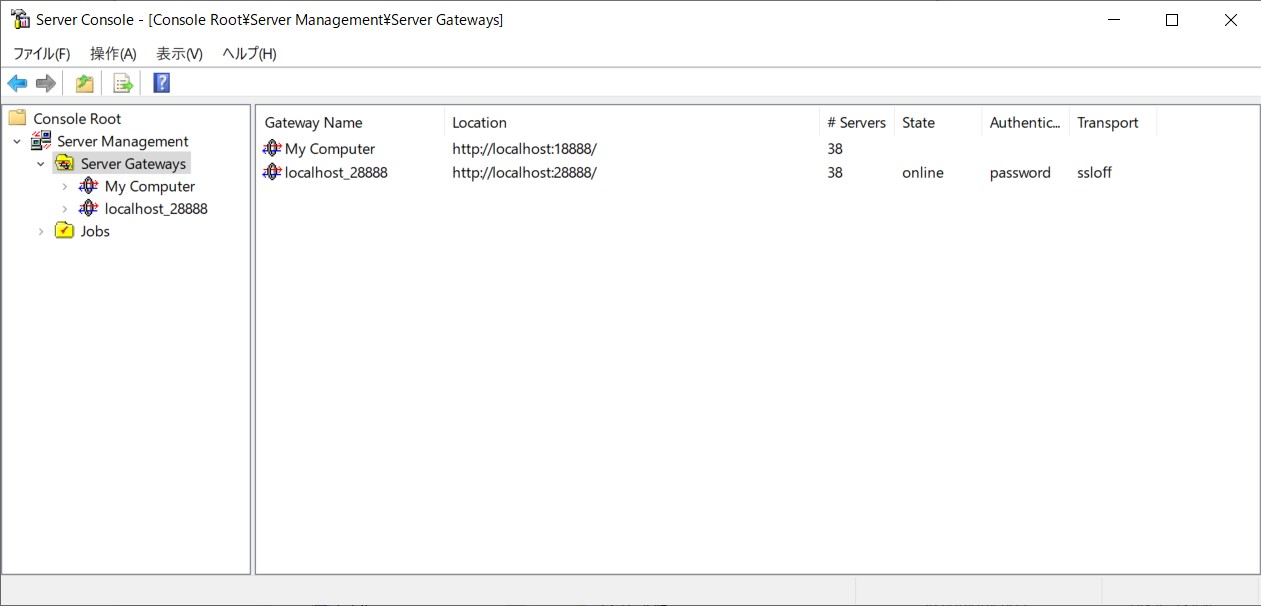Viewport: 1261px width, 606px height.
Task: Open the ヘルプ(H) menu
Action: click(x=249, y=54)
